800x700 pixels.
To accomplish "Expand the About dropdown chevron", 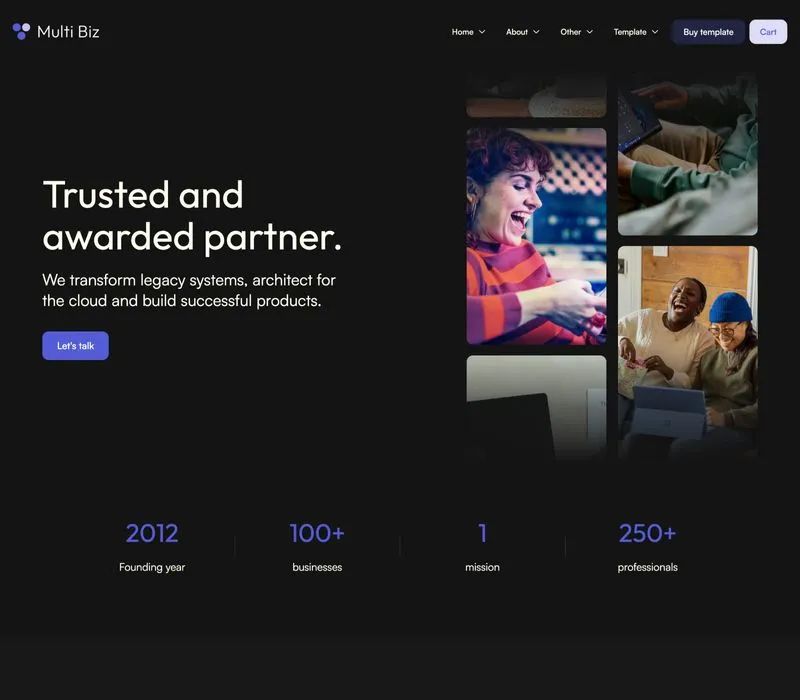I will click(536, 32).
